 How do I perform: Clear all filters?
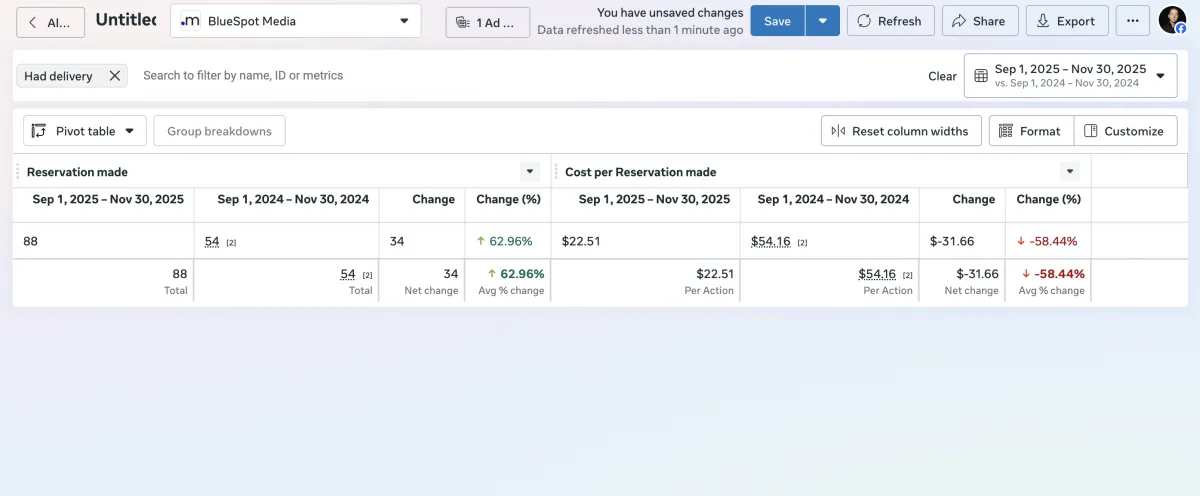tap(942, 76)
